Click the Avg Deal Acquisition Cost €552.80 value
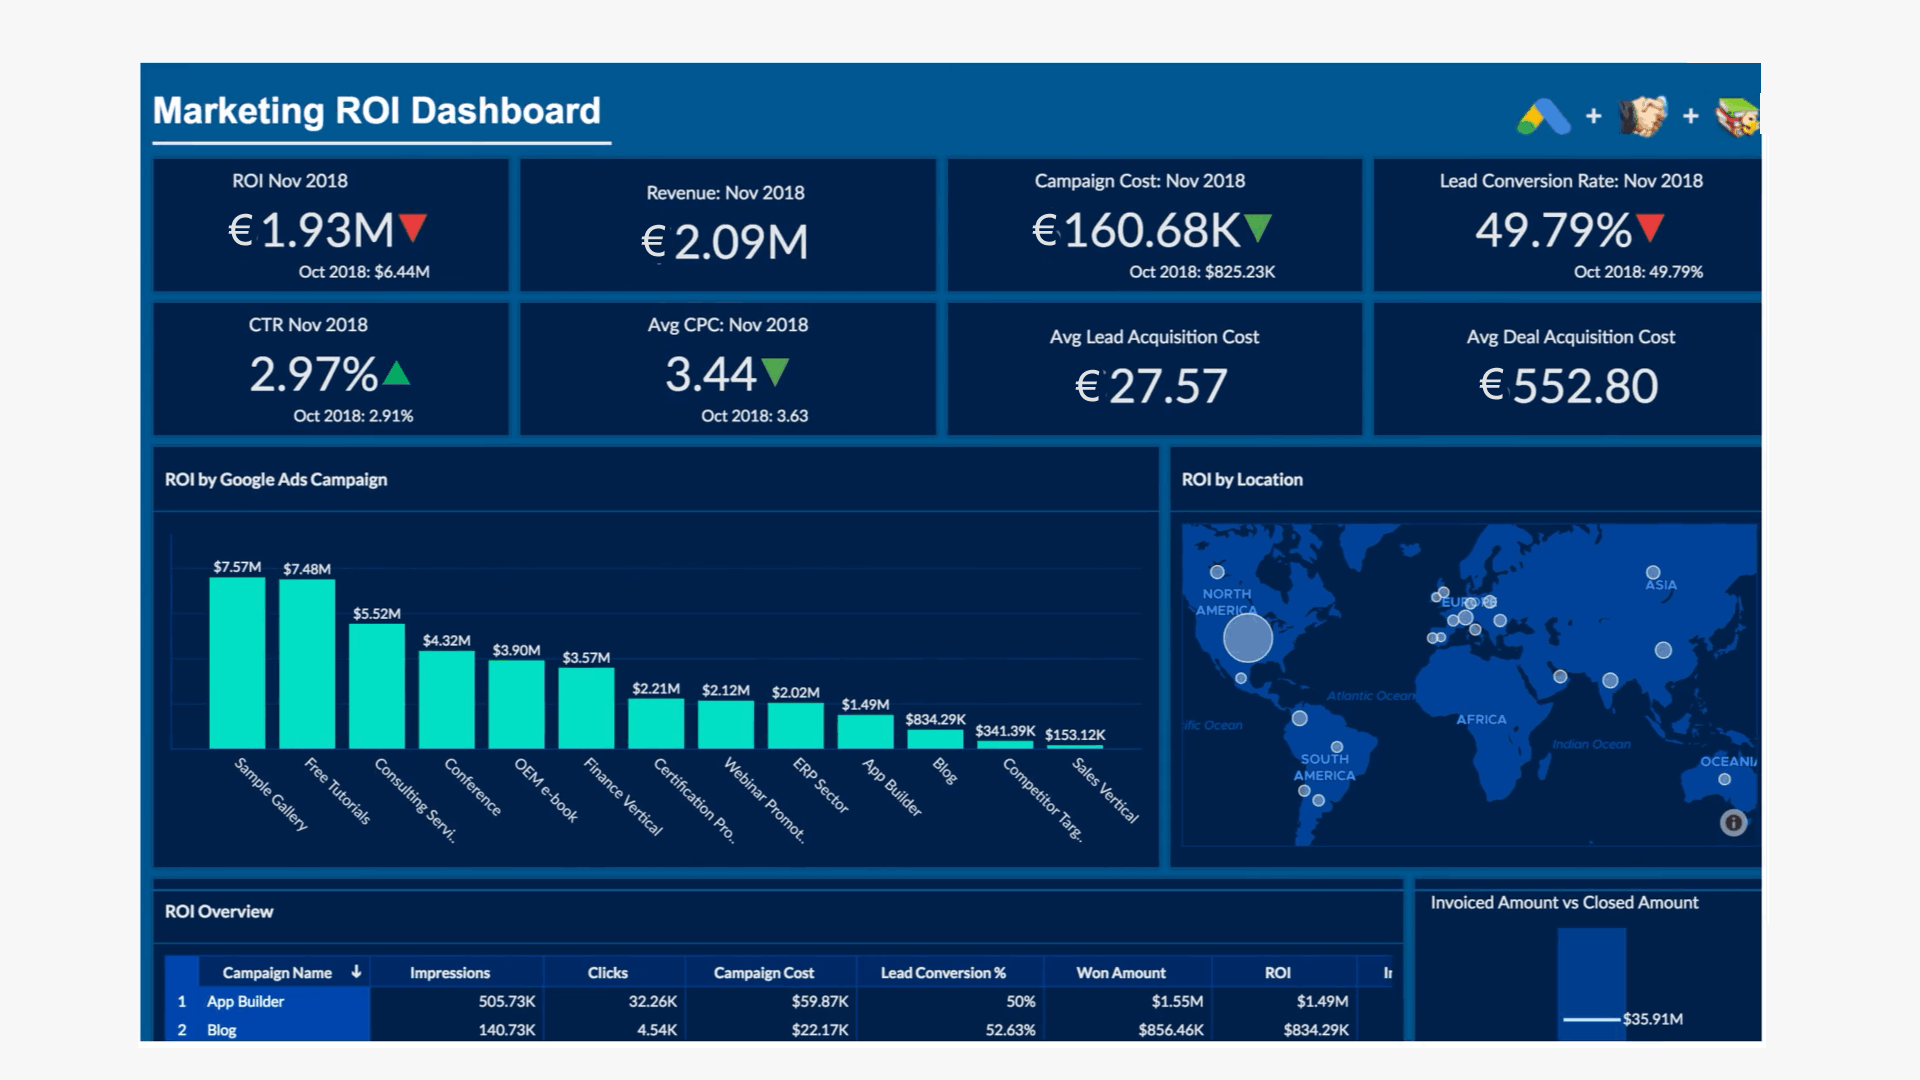1920x1080 pixels. [x=1569, y=386]
